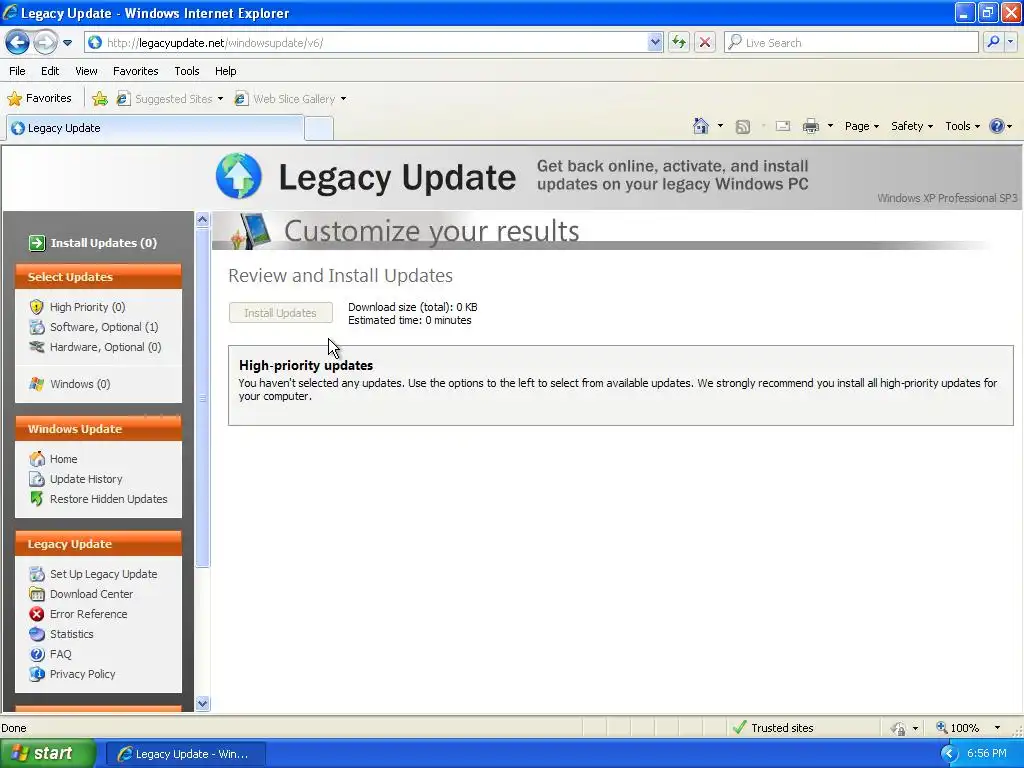This screenshot has width=1024, height=768.
Task: Select the Legacy Update tab
Action: pos(155,128)
